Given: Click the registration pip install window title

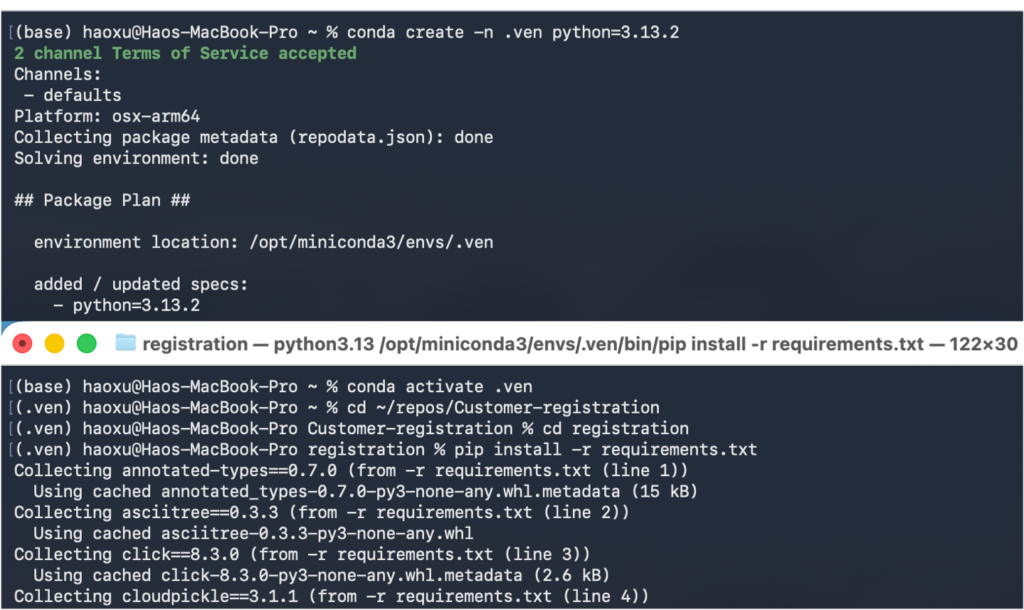Looking at the screenshot, I should (580, 344).
